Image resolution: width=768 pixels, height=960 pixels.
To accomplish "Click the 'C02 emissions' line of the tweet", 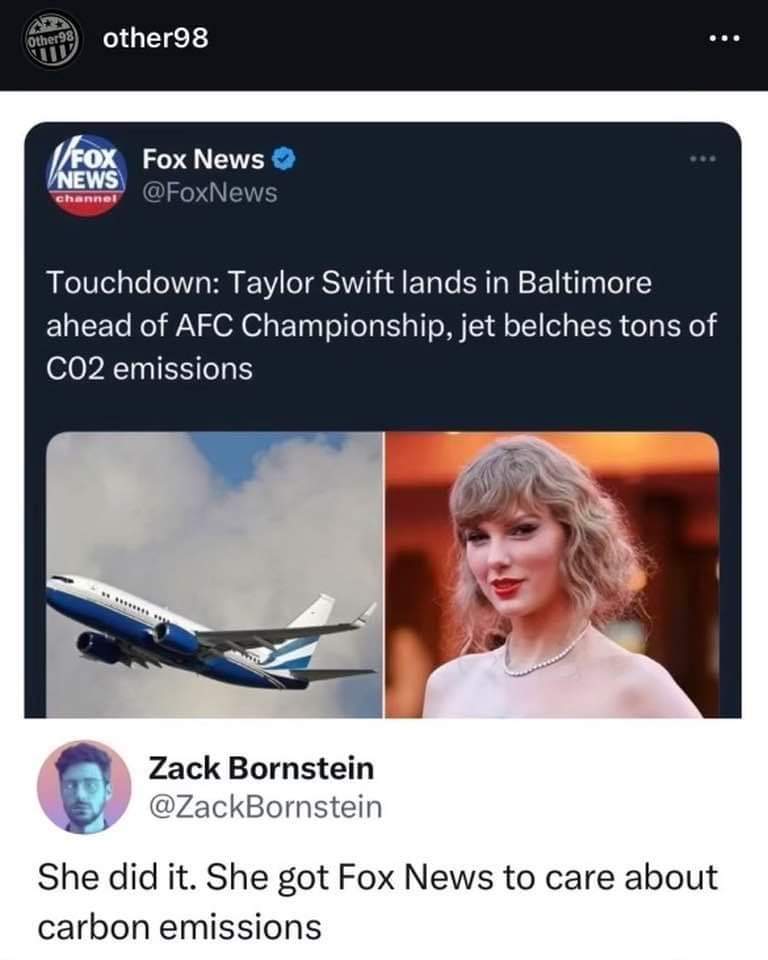I will pyautogui.click(x=149, y=369).
